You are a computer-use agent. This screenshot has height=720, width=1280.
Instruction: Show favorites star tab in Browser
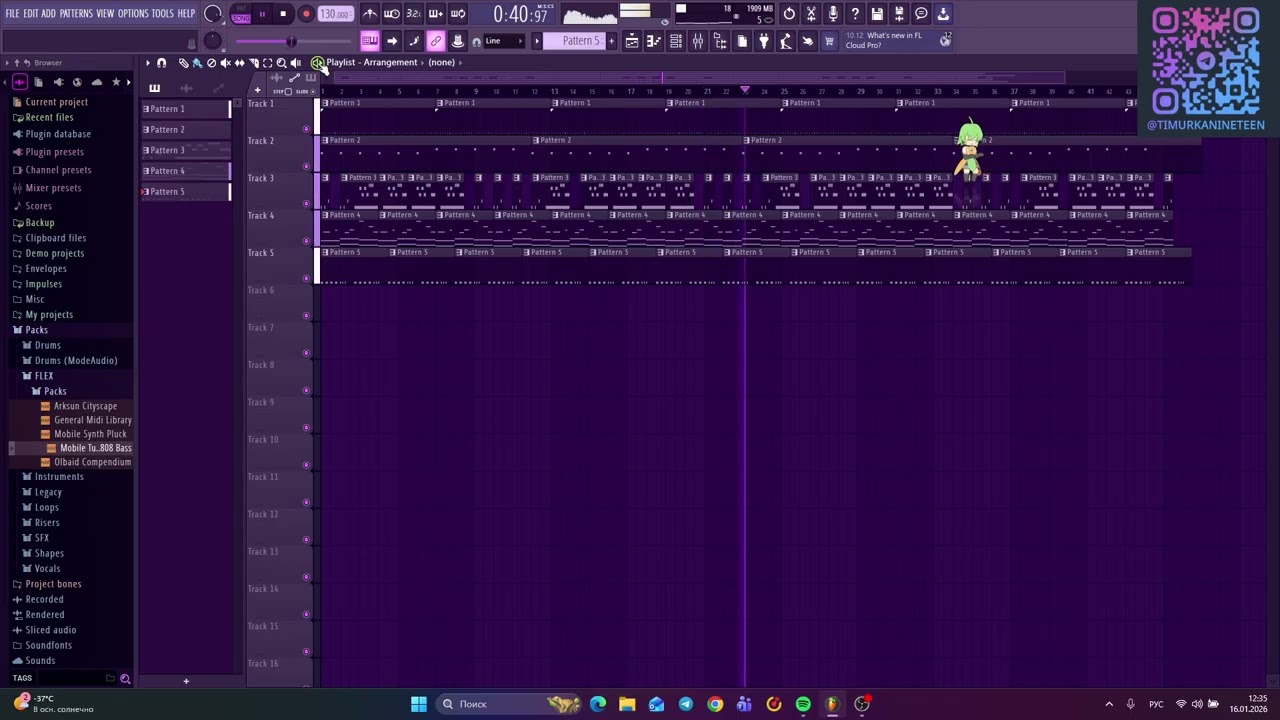(x=116, y=82)
